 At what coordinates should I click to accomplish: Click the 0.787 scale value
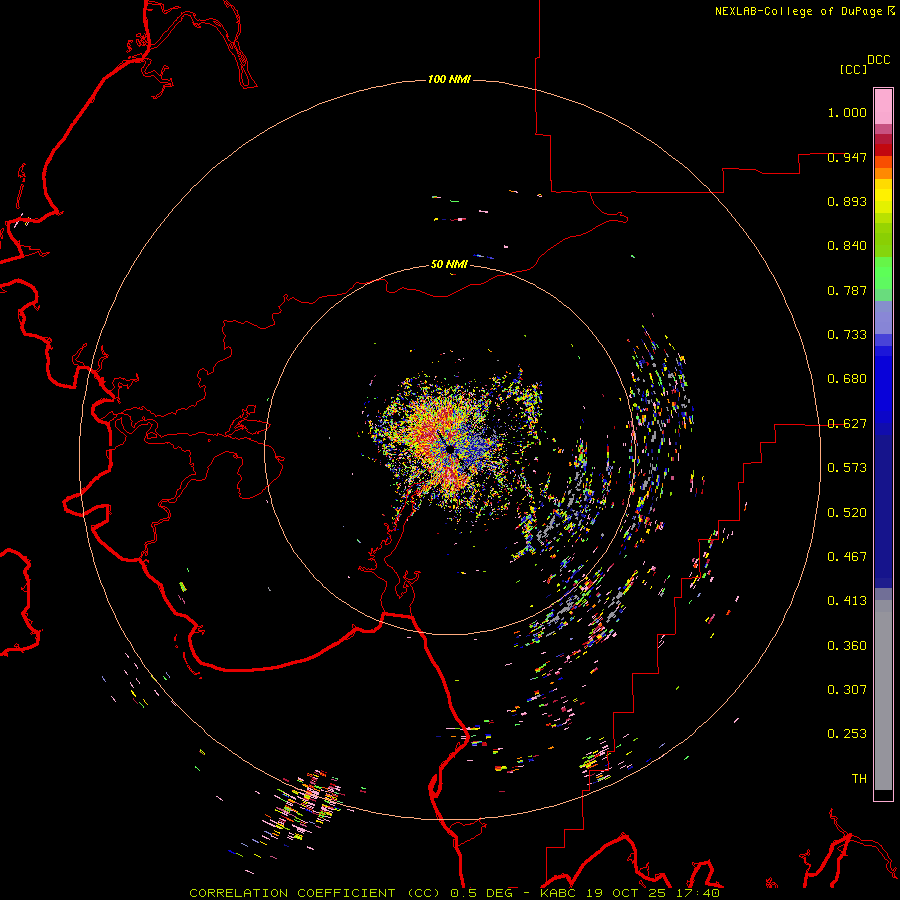coord(847,290)
